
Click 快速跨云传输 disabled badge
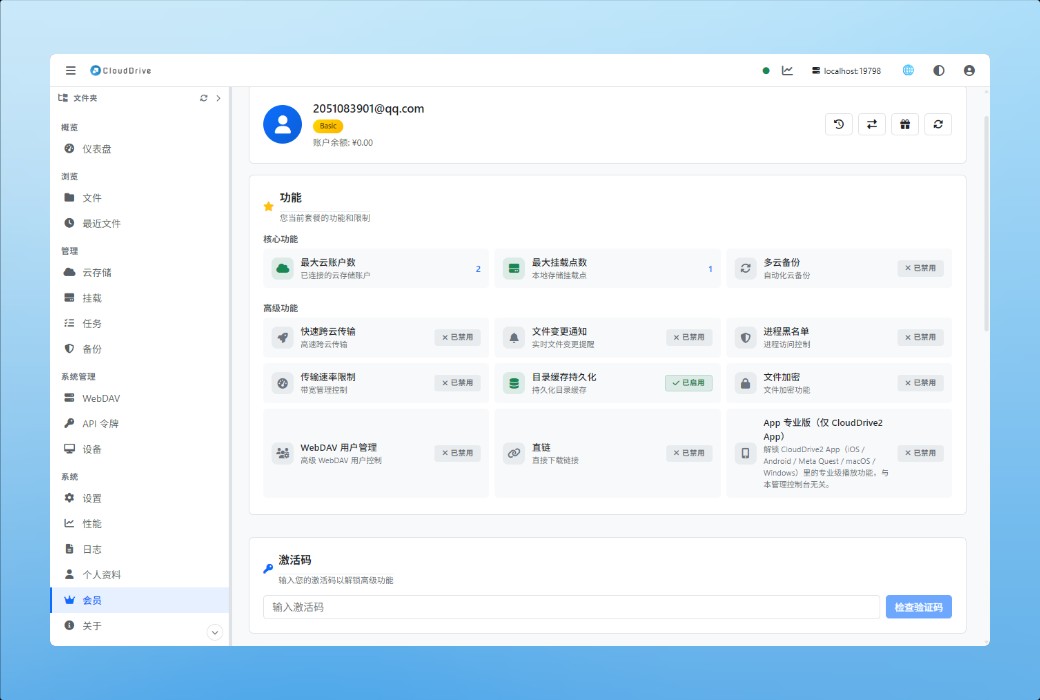point(458,337)
